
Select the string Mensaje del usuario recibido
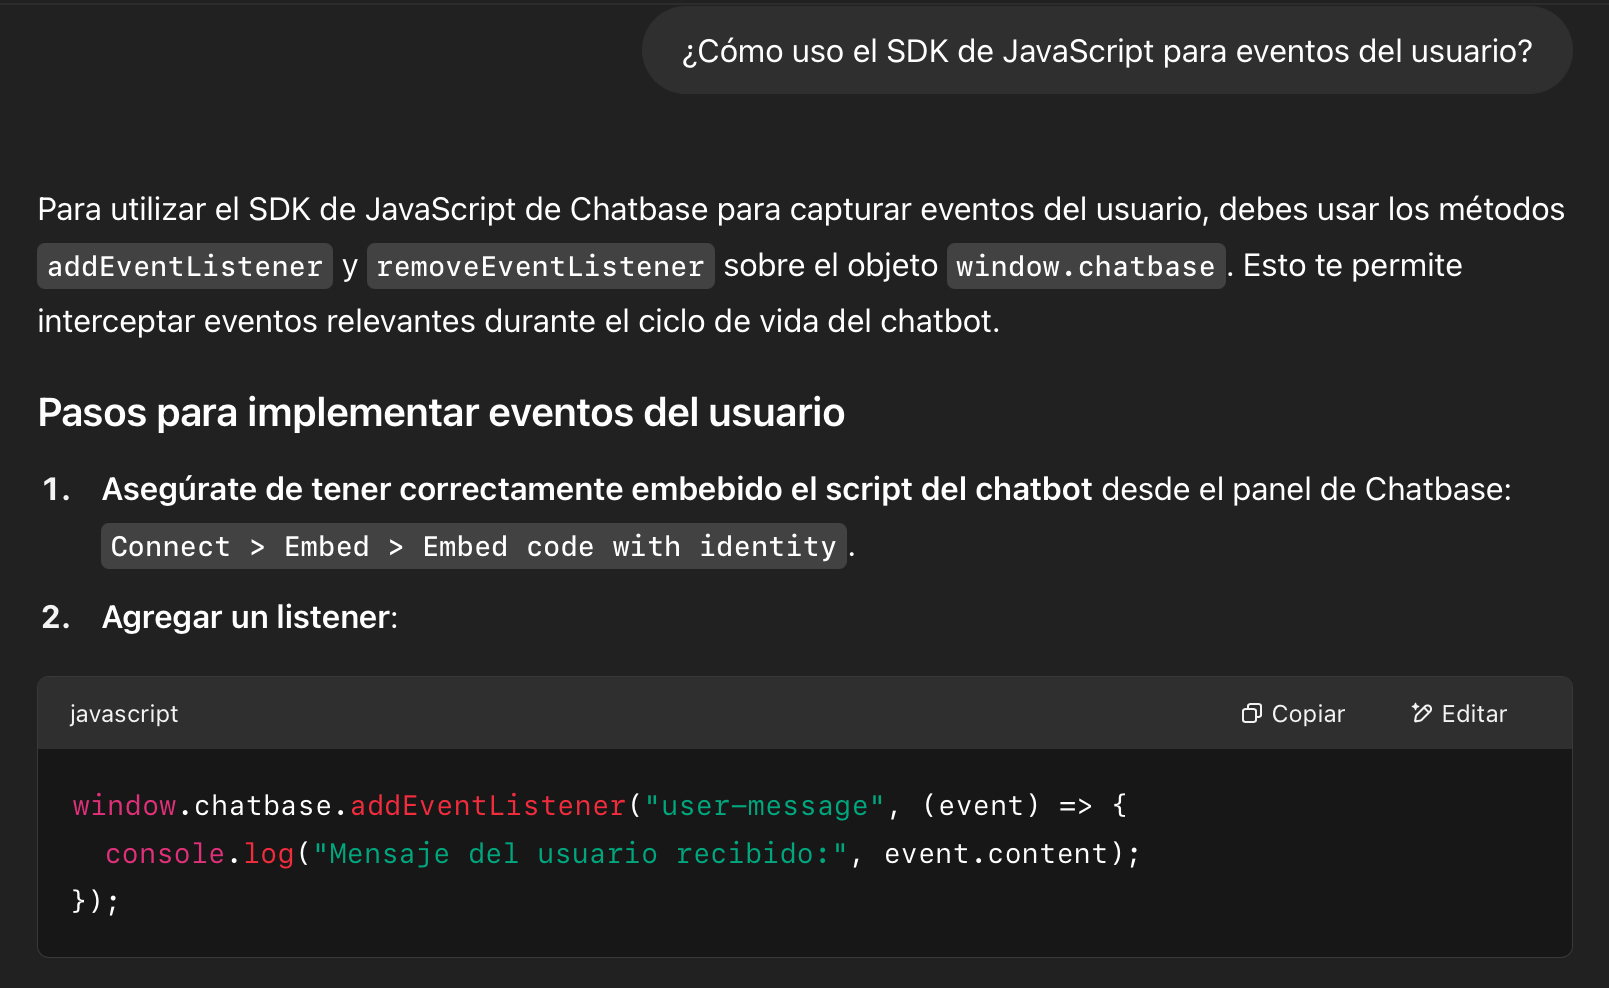[575, 853]
